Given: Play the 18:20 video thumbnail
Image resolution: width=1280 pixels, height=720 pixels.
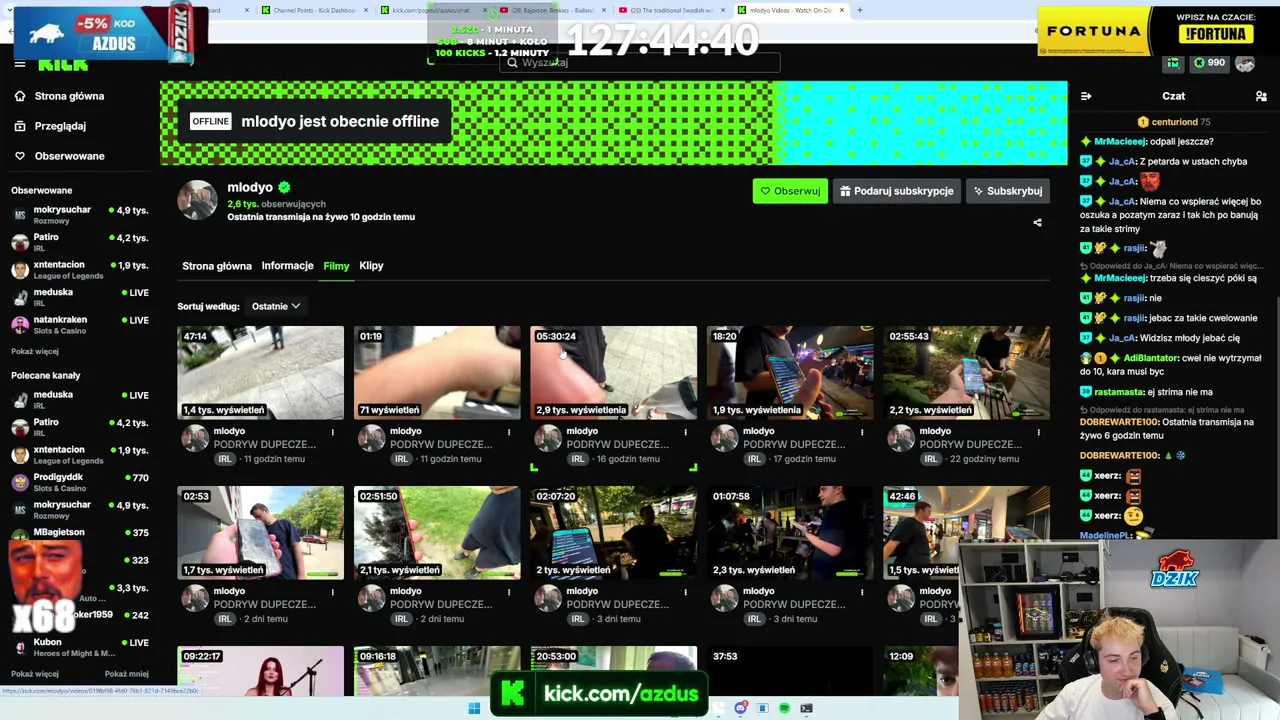Looking at the screenshot, I should tap(790, 372).
